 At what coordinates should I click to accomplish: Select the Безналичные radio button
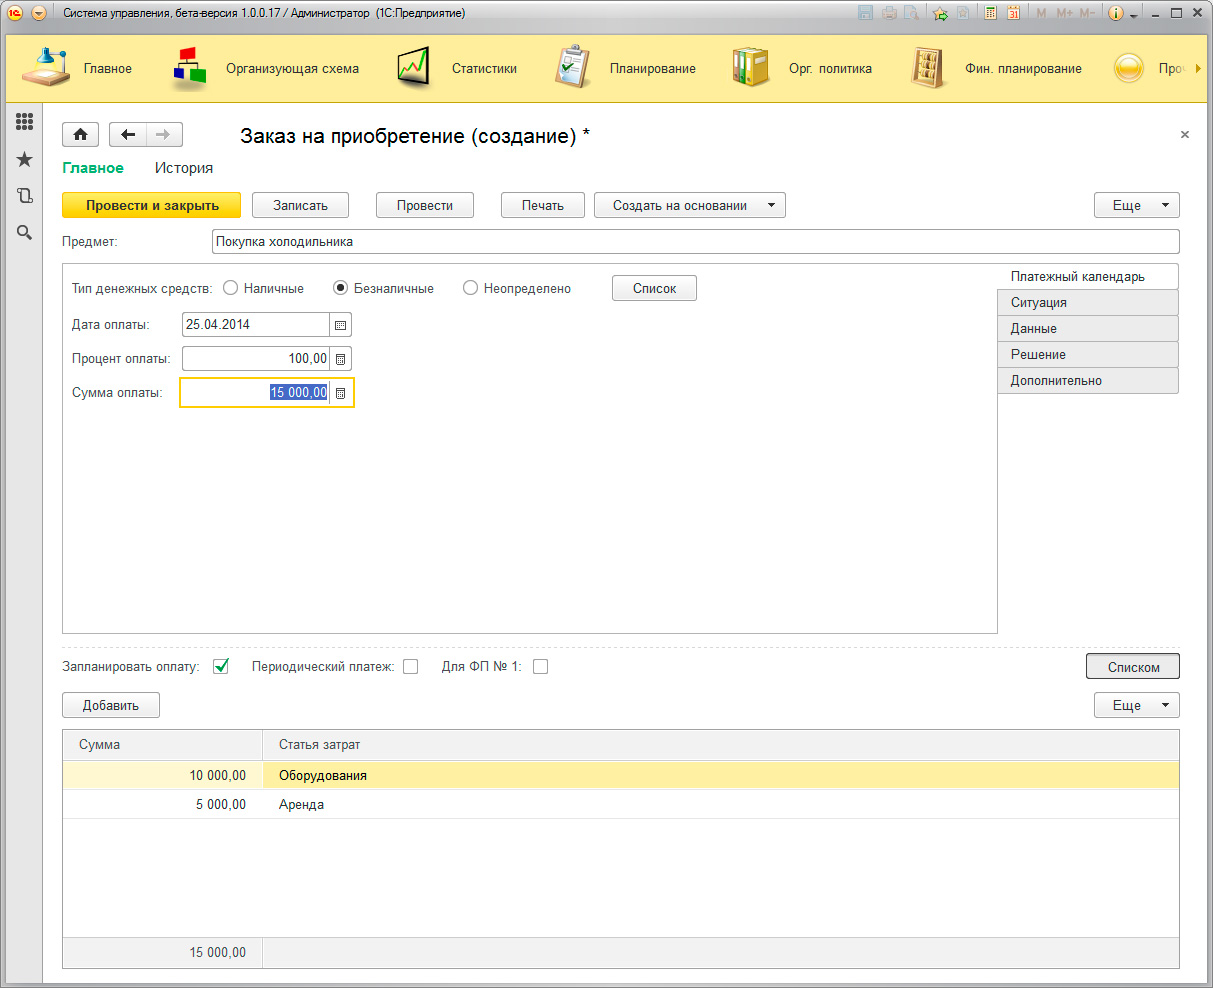point(341,288)
